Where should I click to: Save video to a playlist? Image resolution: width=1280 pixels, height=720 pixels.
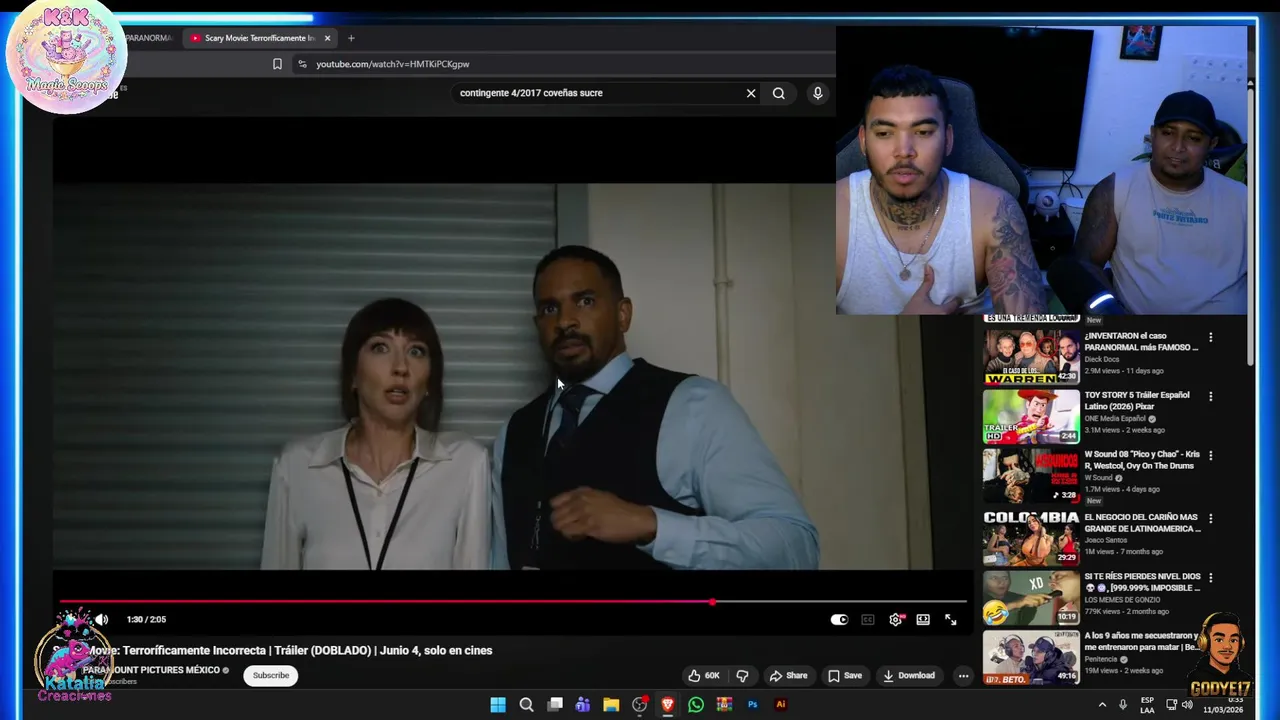click(845, 676)
